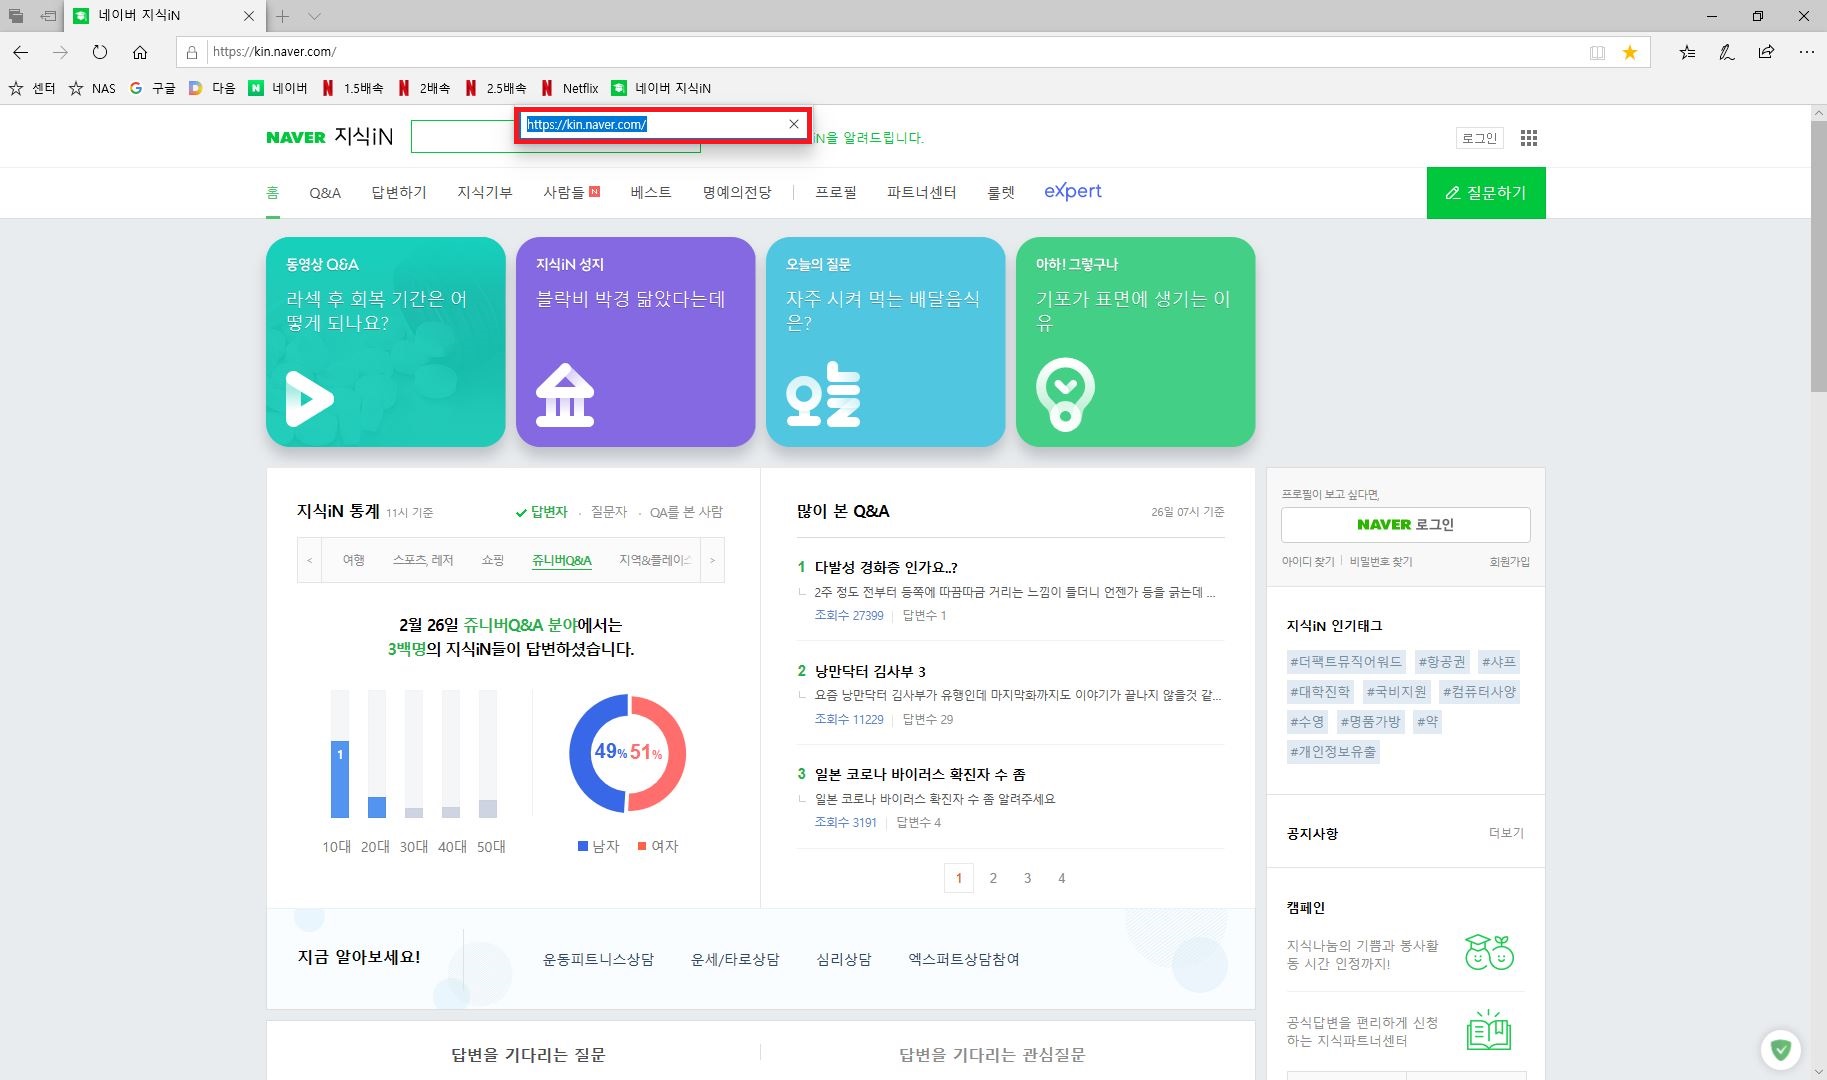Open the Netflix bookmark
This screenshot has height=1080, width=1827.
point(569,88)
